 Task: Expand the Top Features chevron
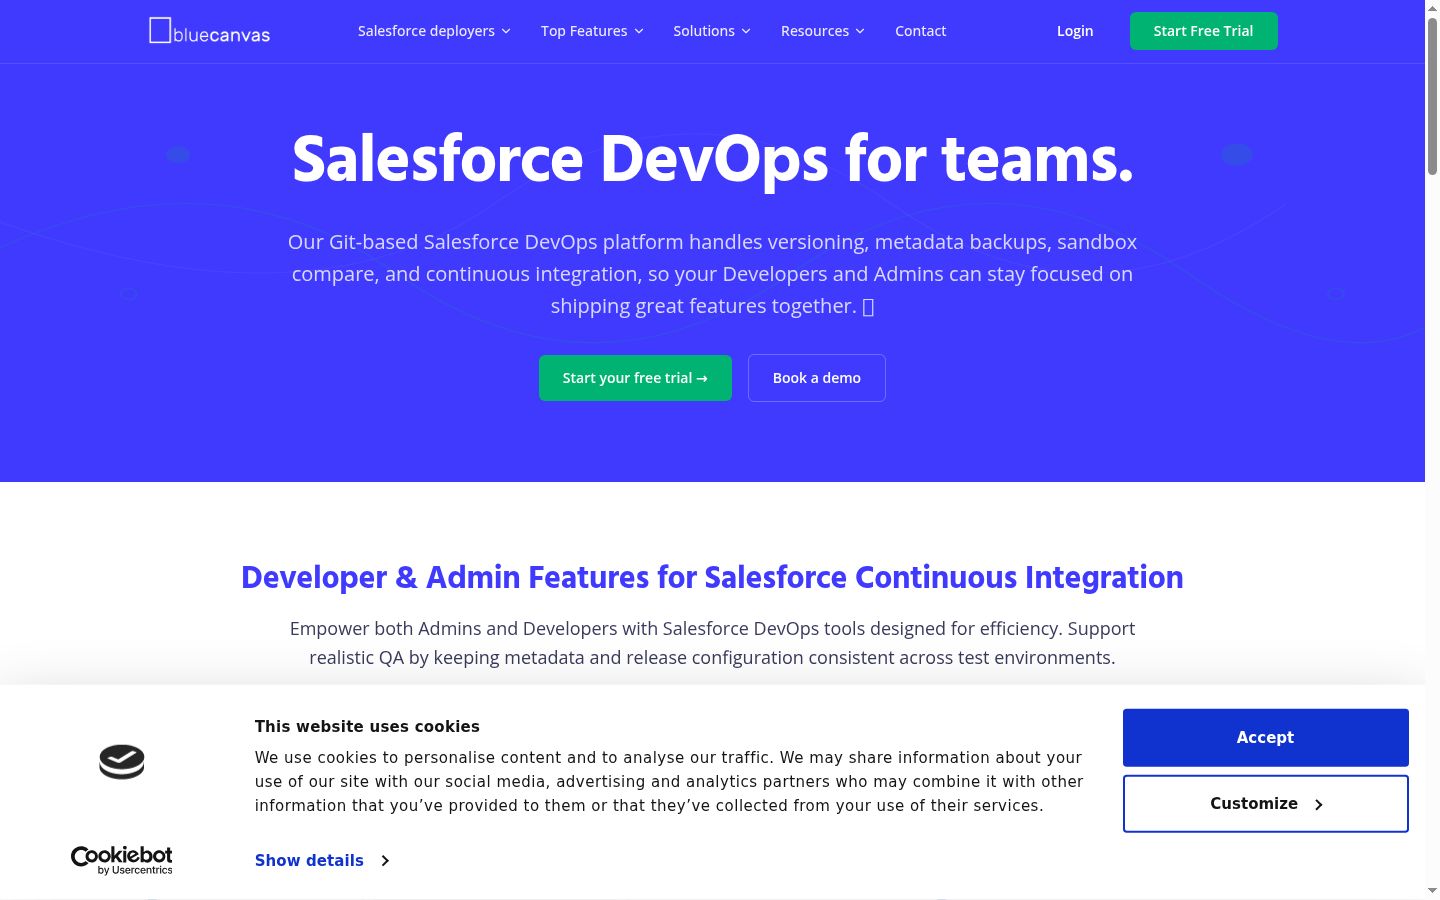639,31
